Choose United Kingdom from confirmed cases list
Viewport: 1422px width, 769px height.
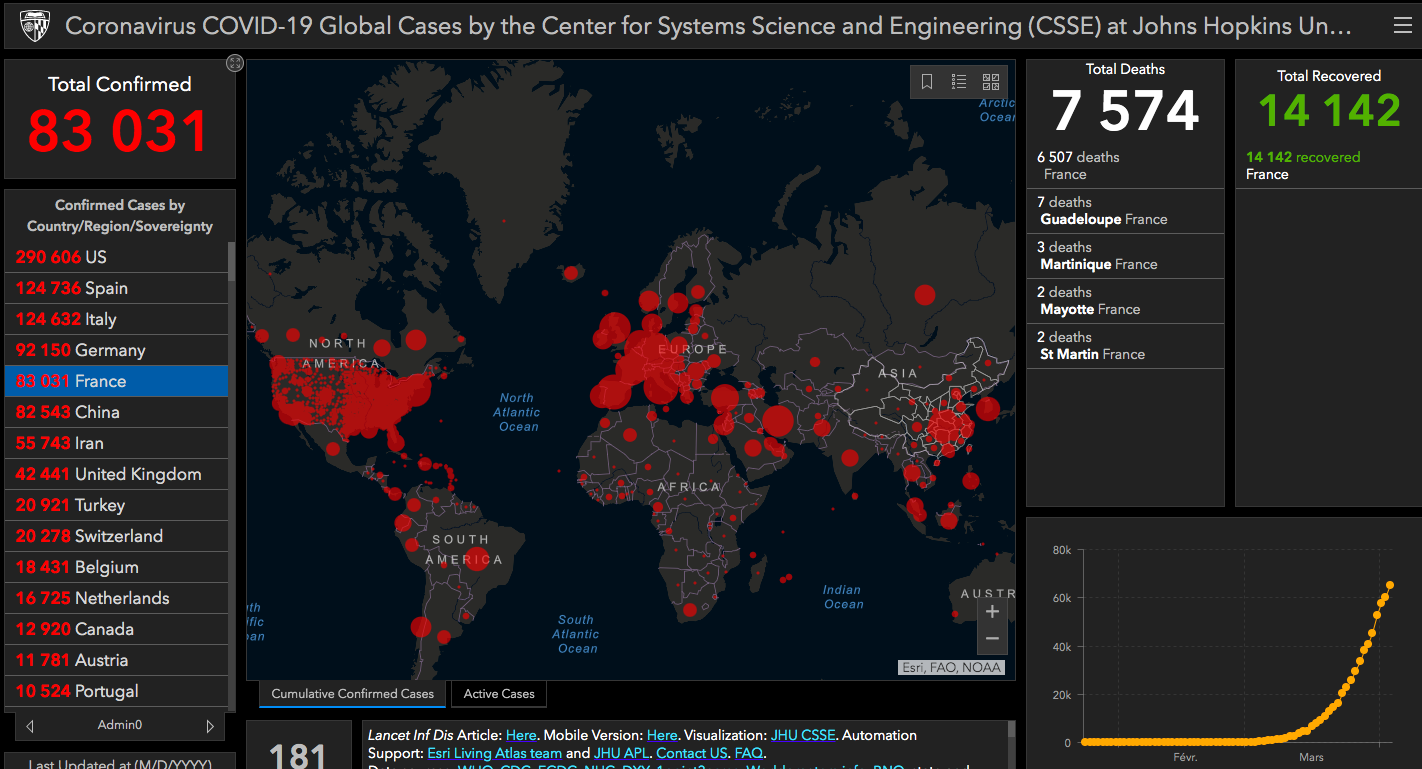(116, 474)
